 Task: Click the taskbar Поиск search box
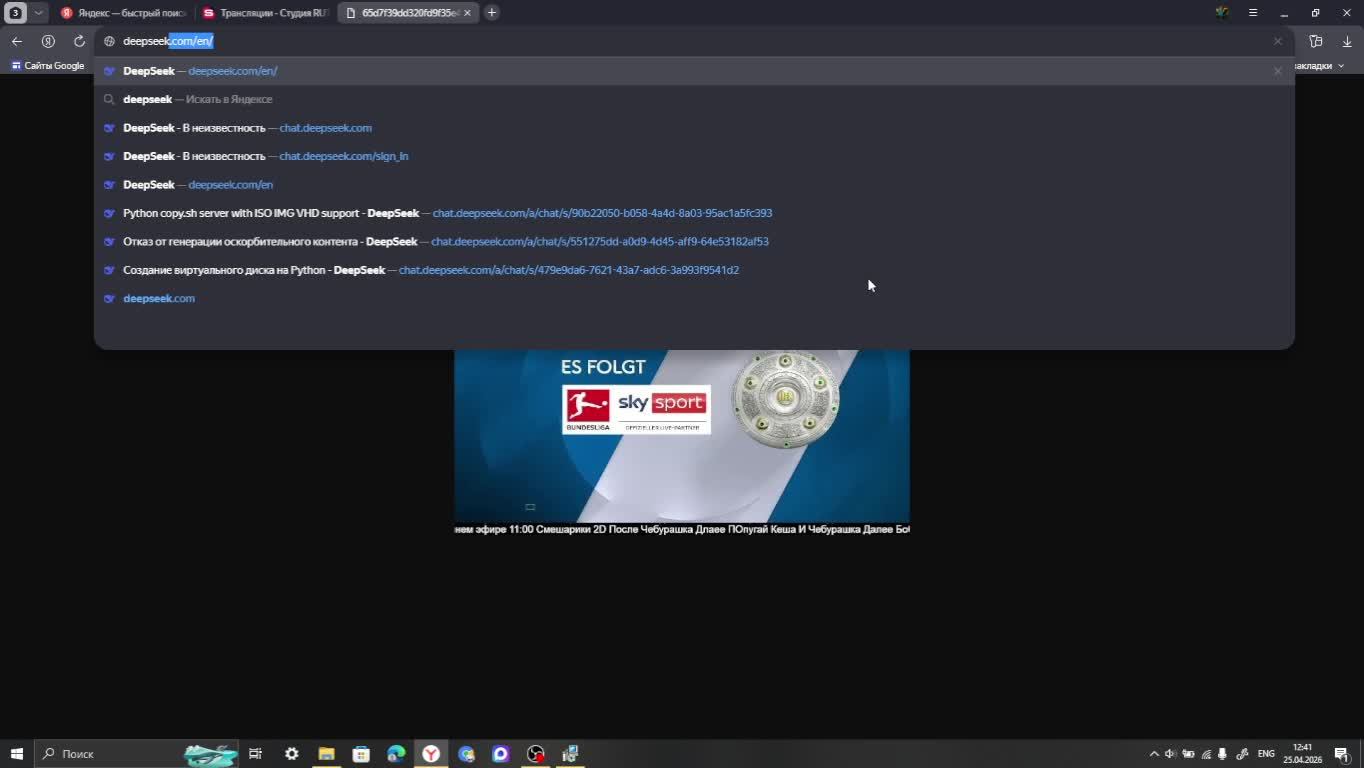pyautogui.click(x=137, y=754)
